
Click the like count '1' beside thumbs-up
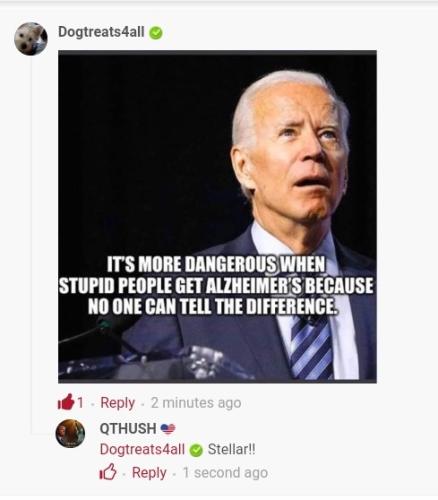point(80,403)
